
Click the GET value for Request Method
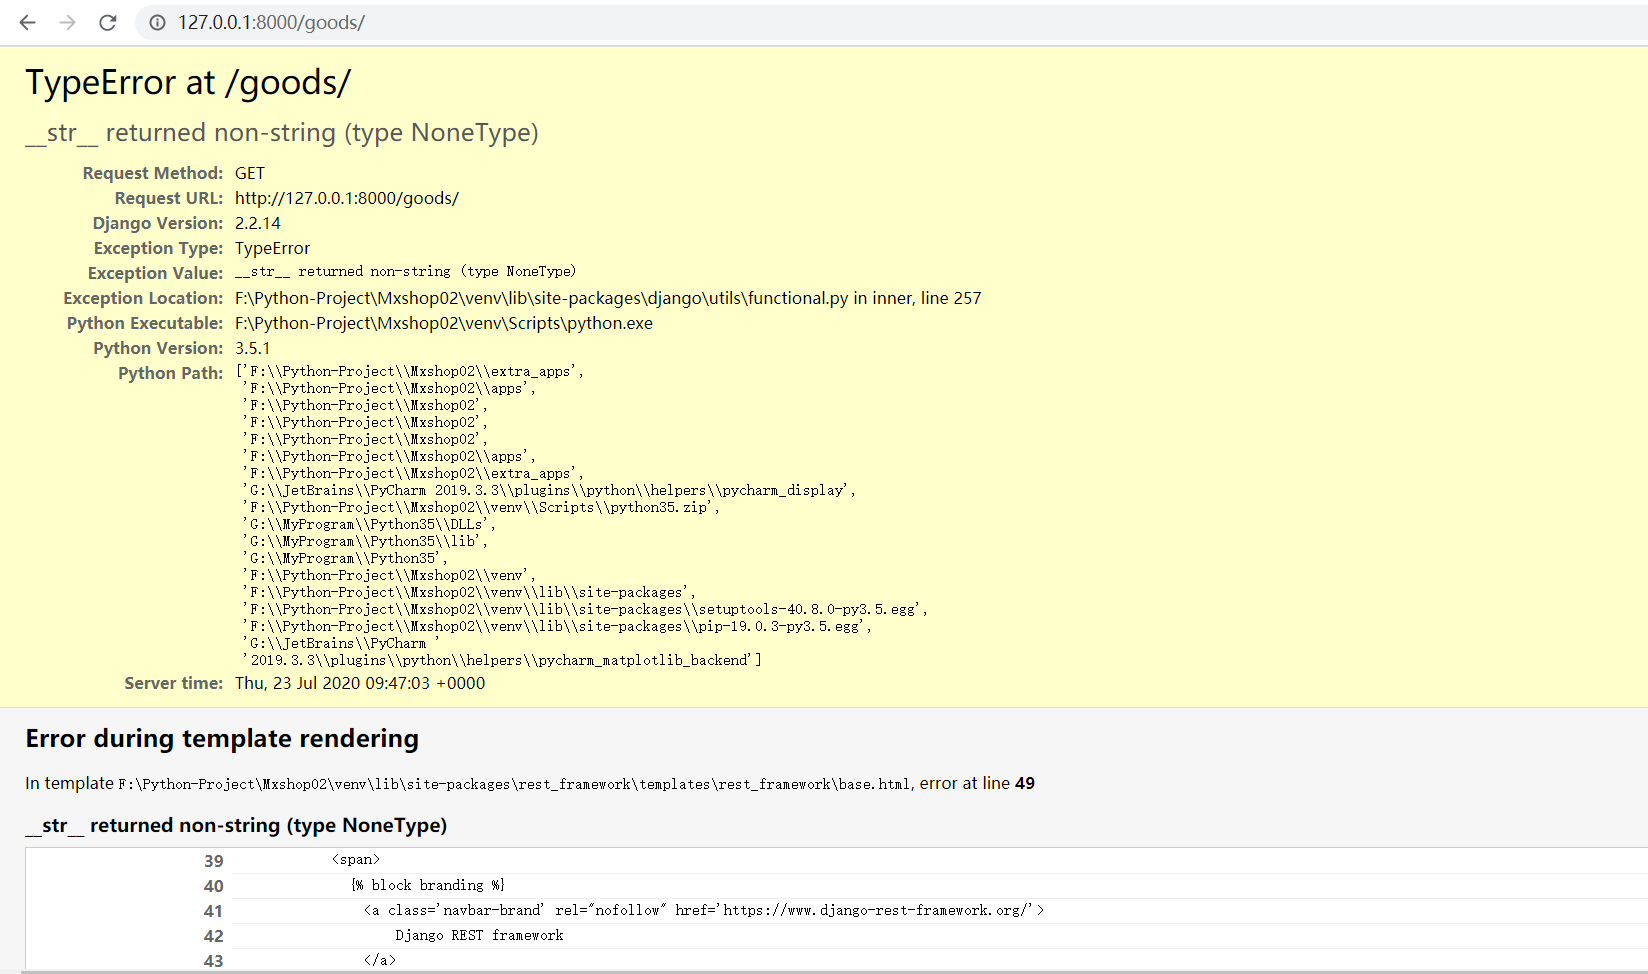(x=250, y=173)
